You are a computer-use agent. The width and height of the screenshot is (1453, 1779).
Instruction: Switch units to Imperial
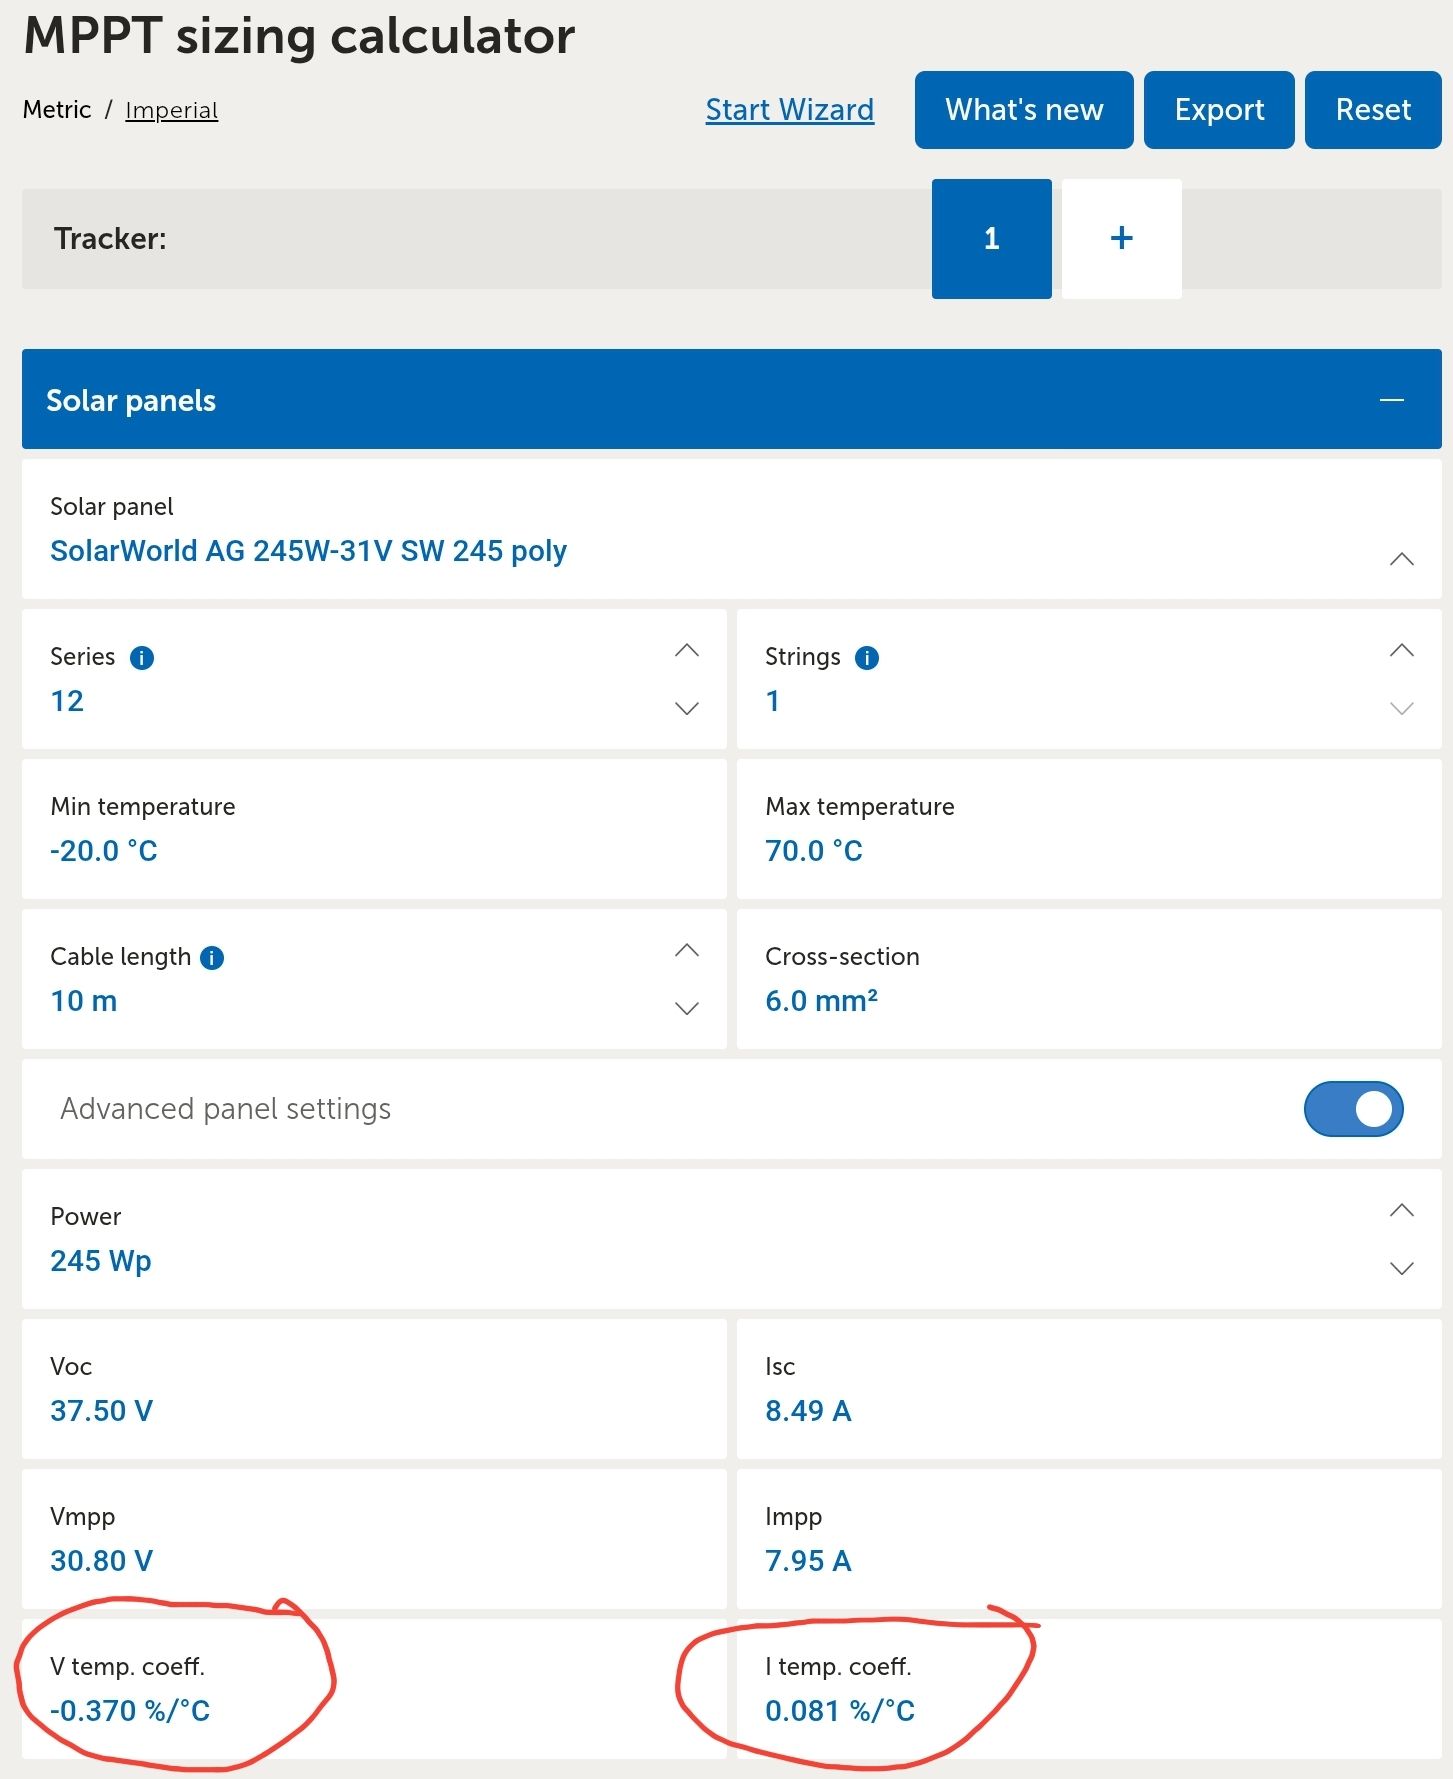(x=171, y=110)
